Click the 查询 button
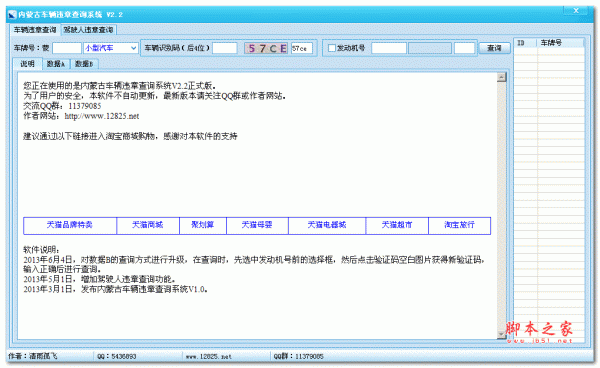This screenshot has height=368, width=600. coord(494,48)
